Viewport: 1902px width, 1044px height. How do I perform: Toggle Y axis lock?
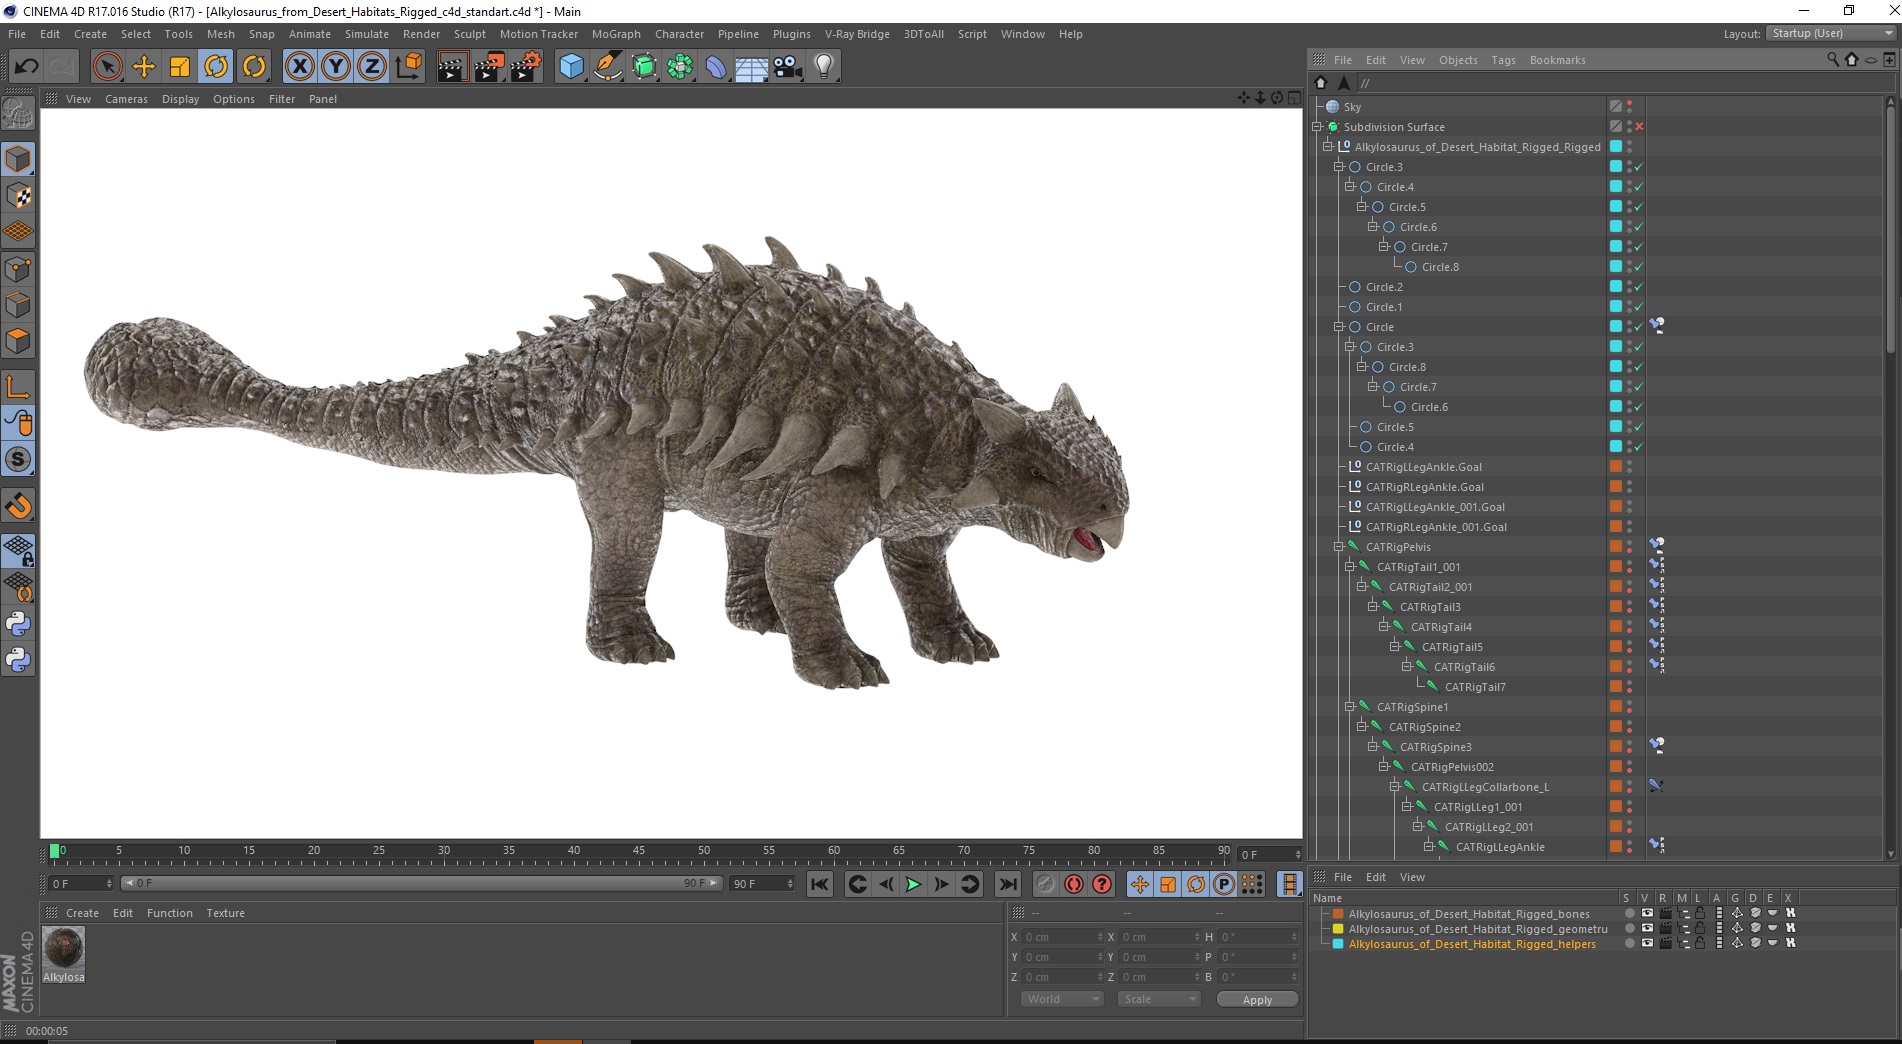click(x=336, y=67)
